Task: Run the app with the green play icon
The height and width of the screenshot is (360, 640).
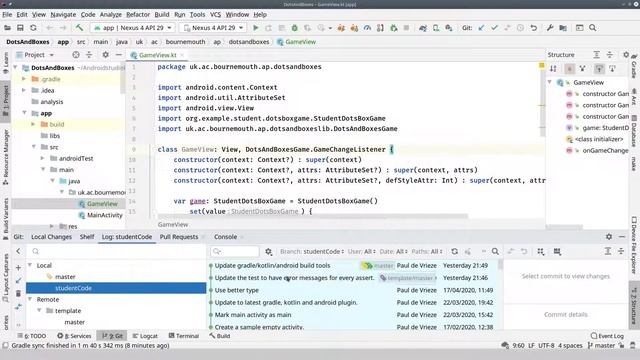Action: 256,28
